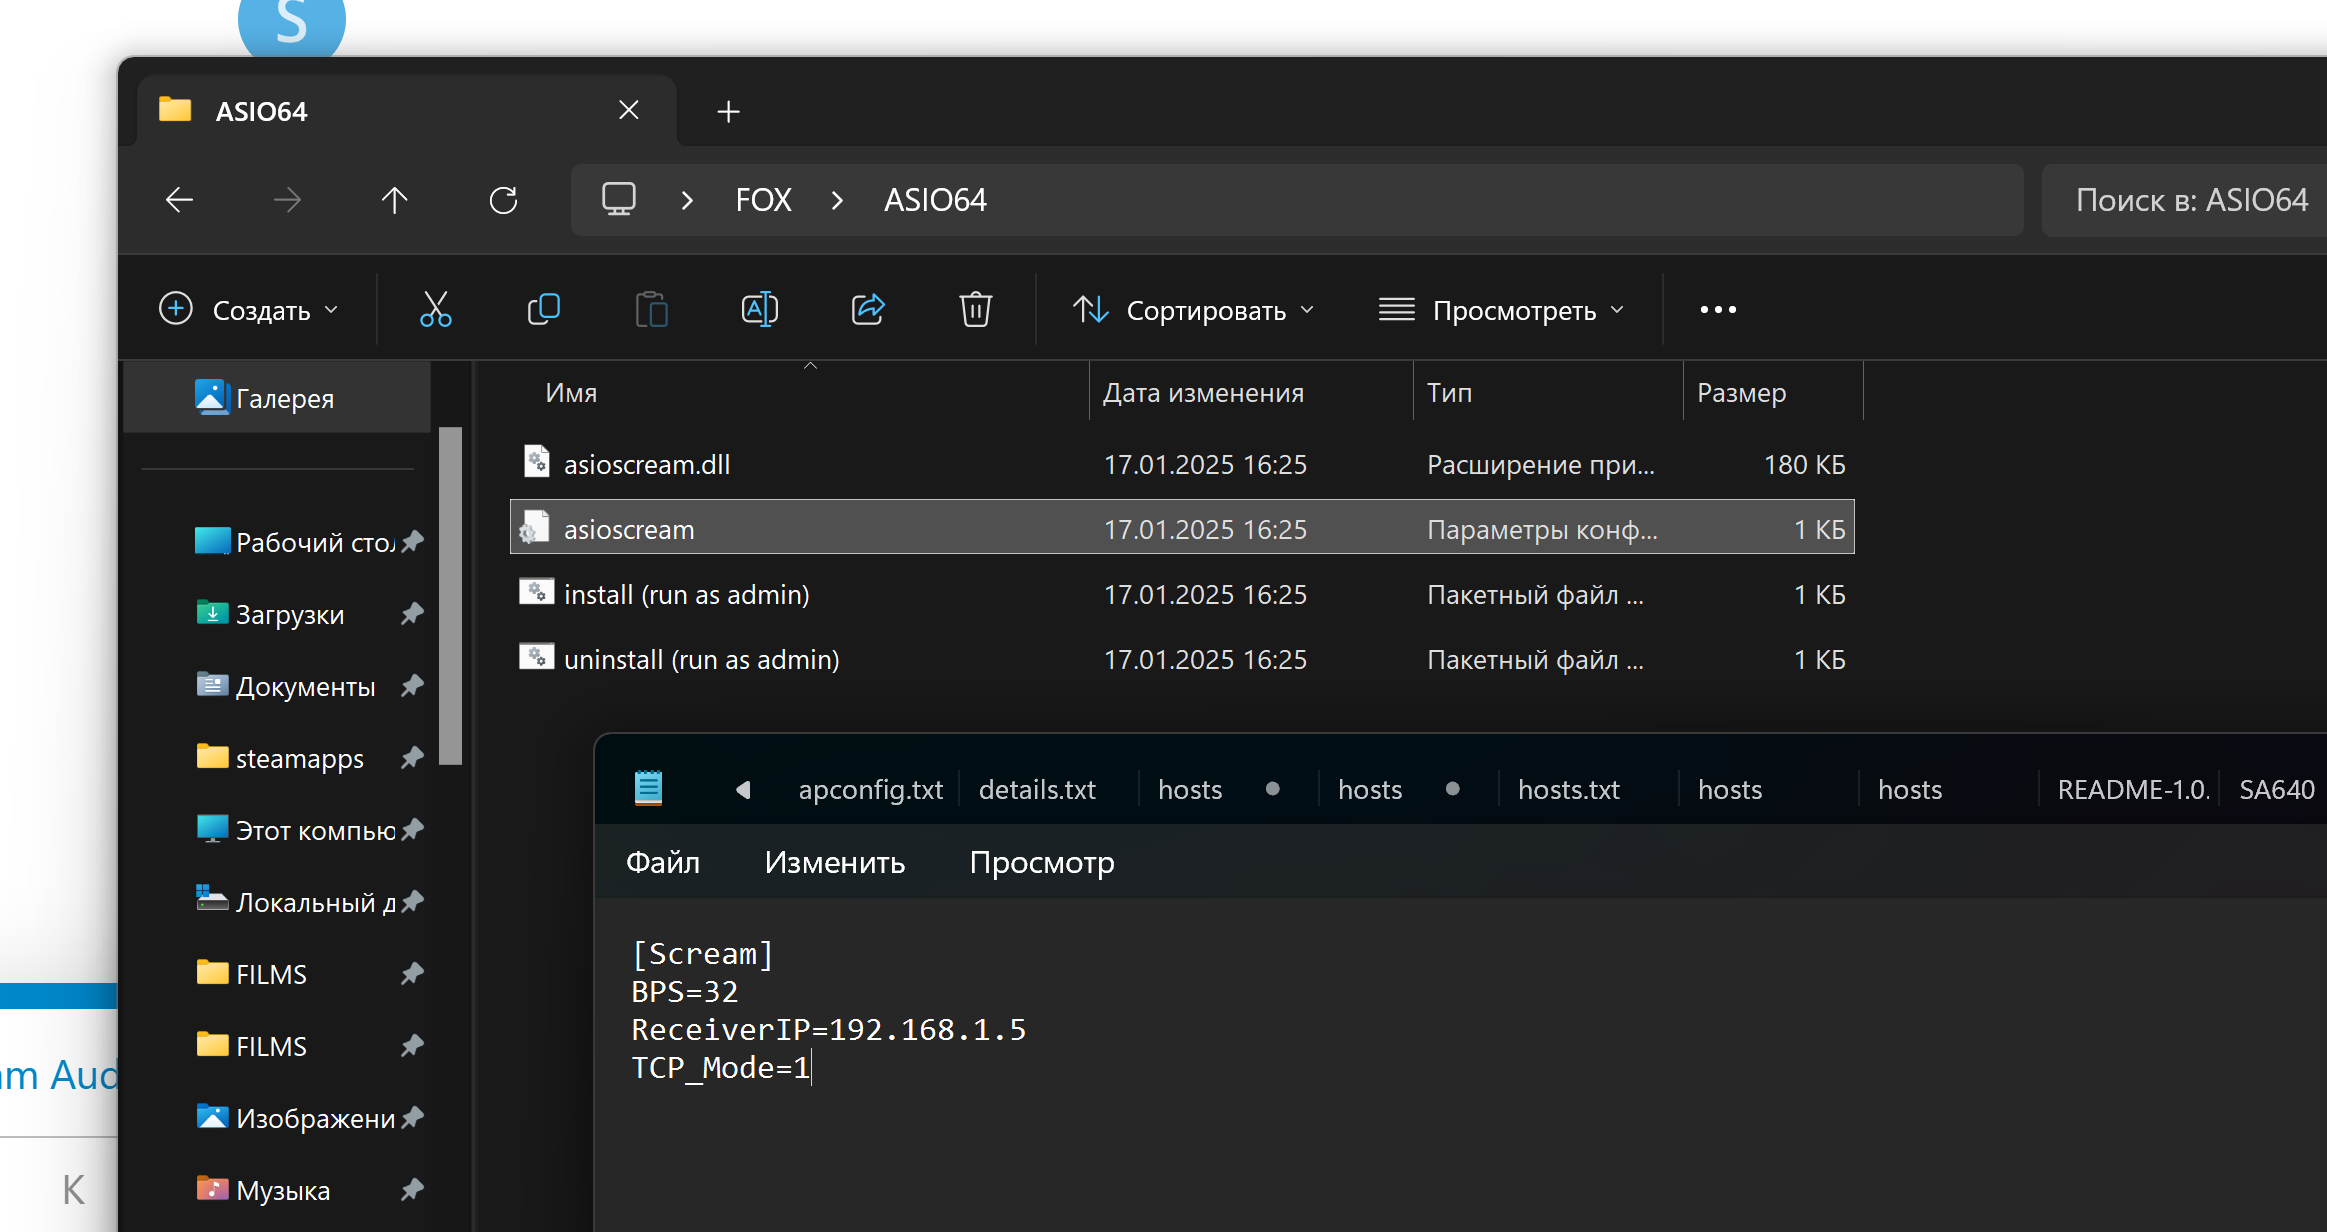Click FOX in the address breadcrumb
Image resolution: width=2327 pixels, height=1232 pixels.
[763, 200]
